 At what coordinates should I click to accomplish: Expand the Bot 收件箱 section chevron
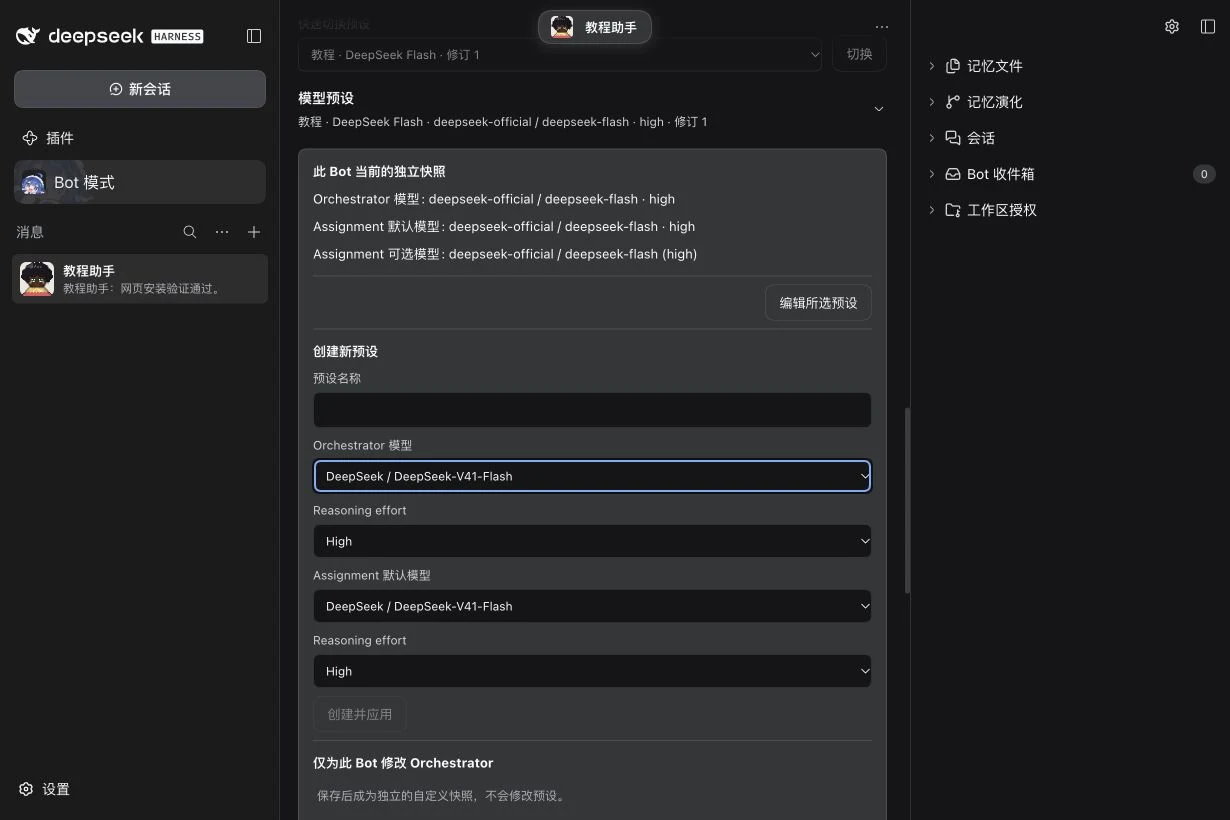(x=932, y=174)
